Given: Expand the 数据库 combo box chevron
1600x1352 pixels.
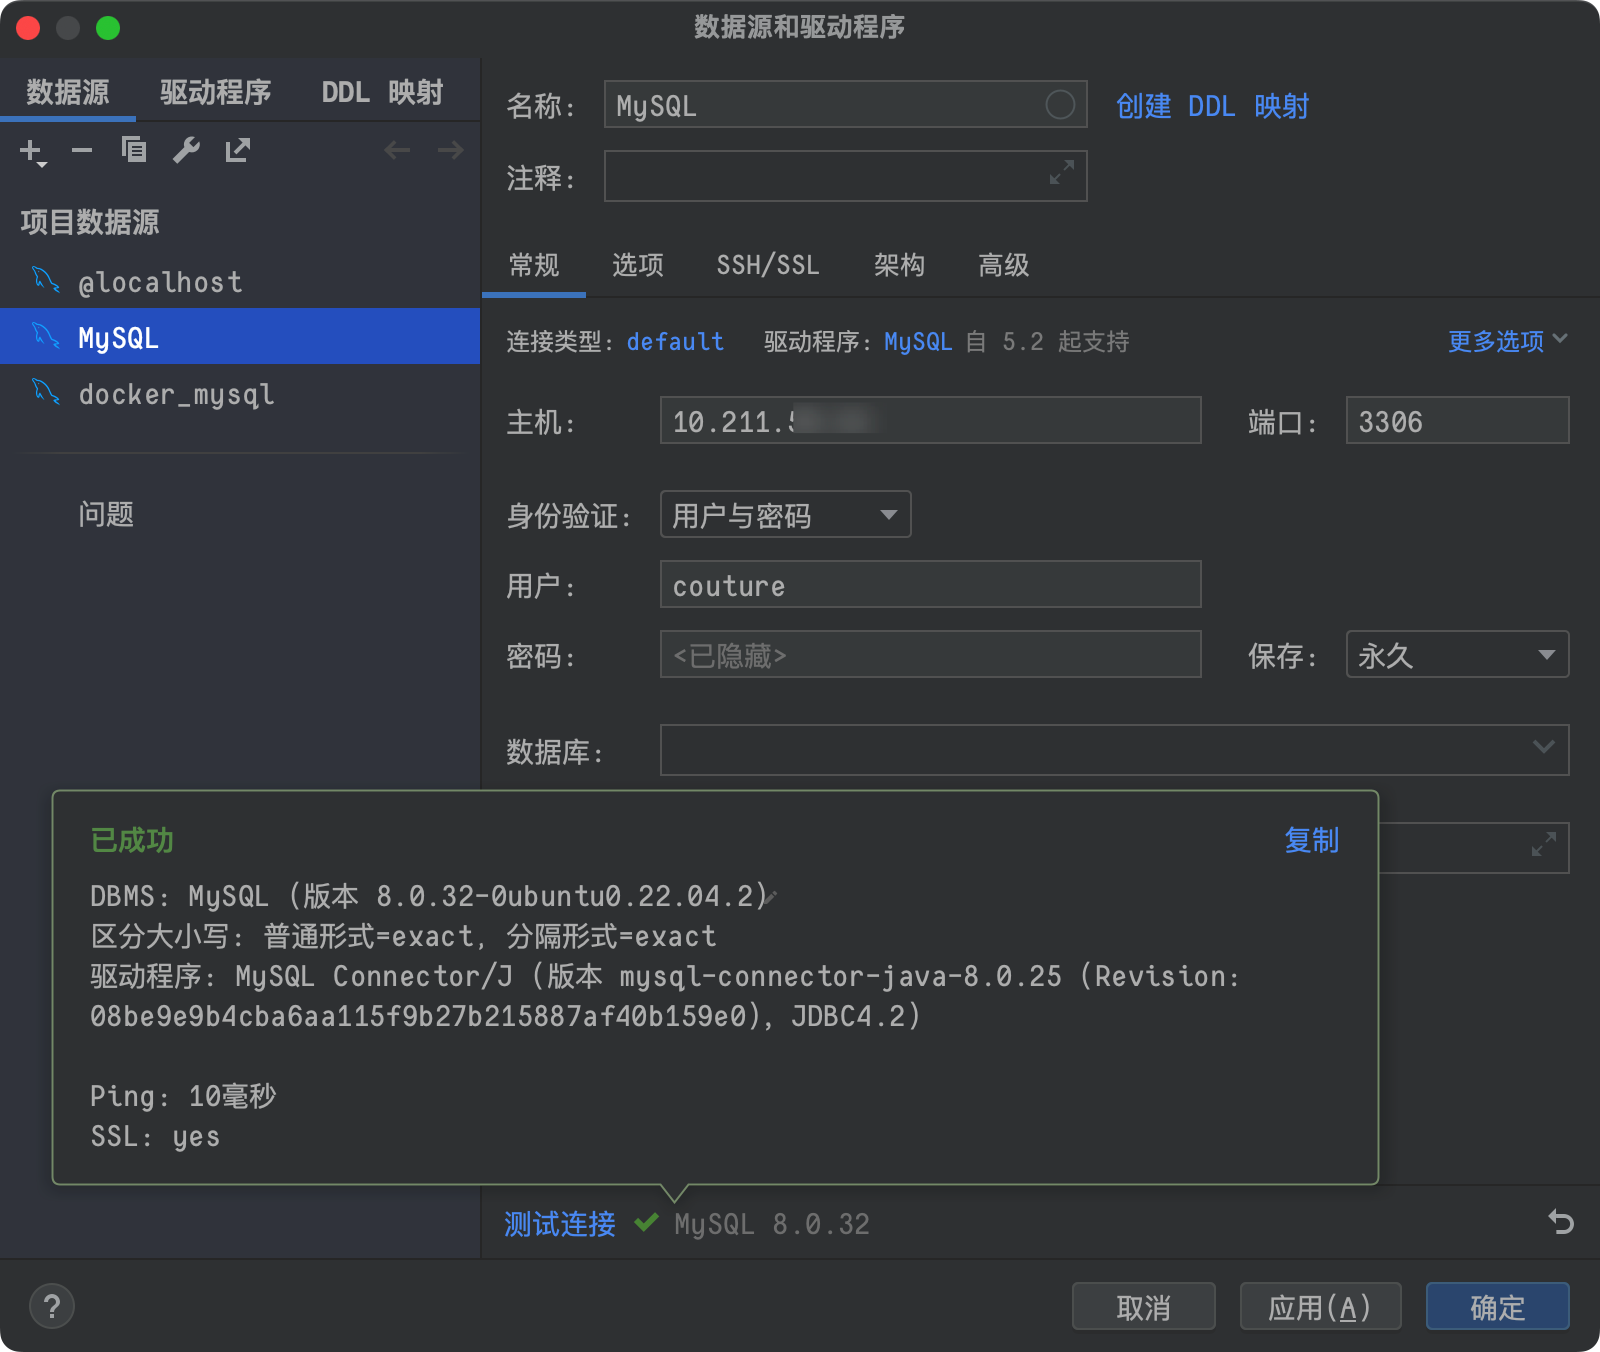Looking at the screenshot, I should (x=1543, y=748).
